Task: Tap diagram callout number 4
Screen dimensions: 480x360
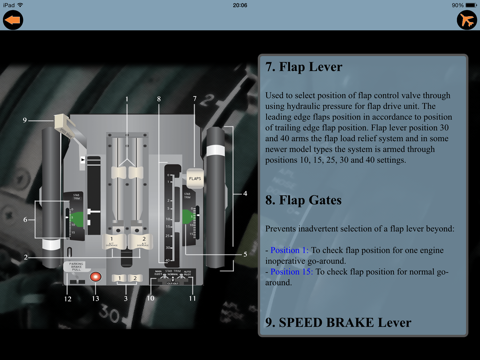Action: pyautogui.click(x=245, y=193)
